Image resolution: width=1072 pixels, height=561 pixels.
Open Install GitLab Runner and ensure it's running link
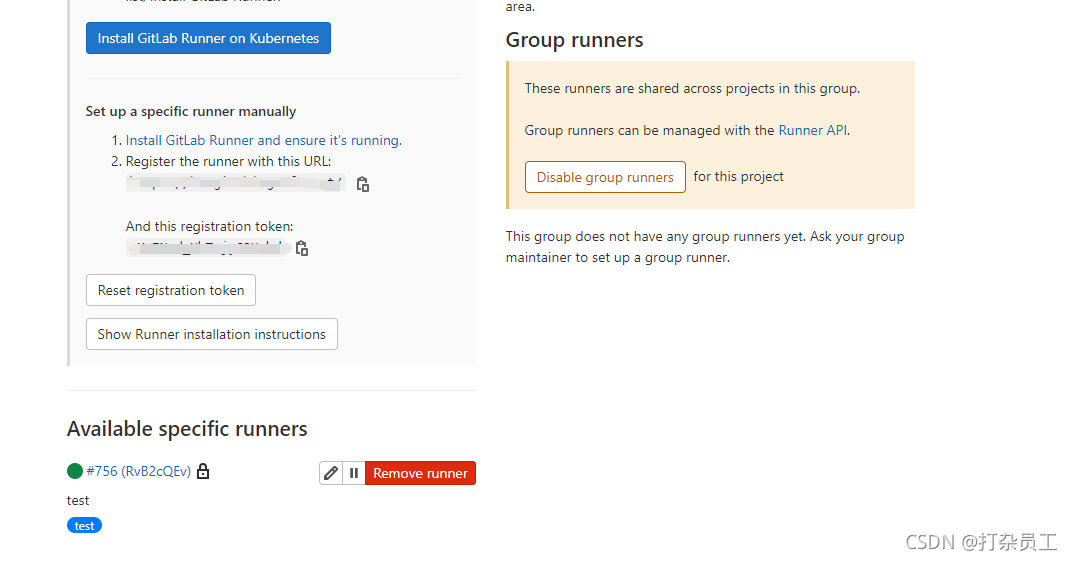[x=263, y=140]
